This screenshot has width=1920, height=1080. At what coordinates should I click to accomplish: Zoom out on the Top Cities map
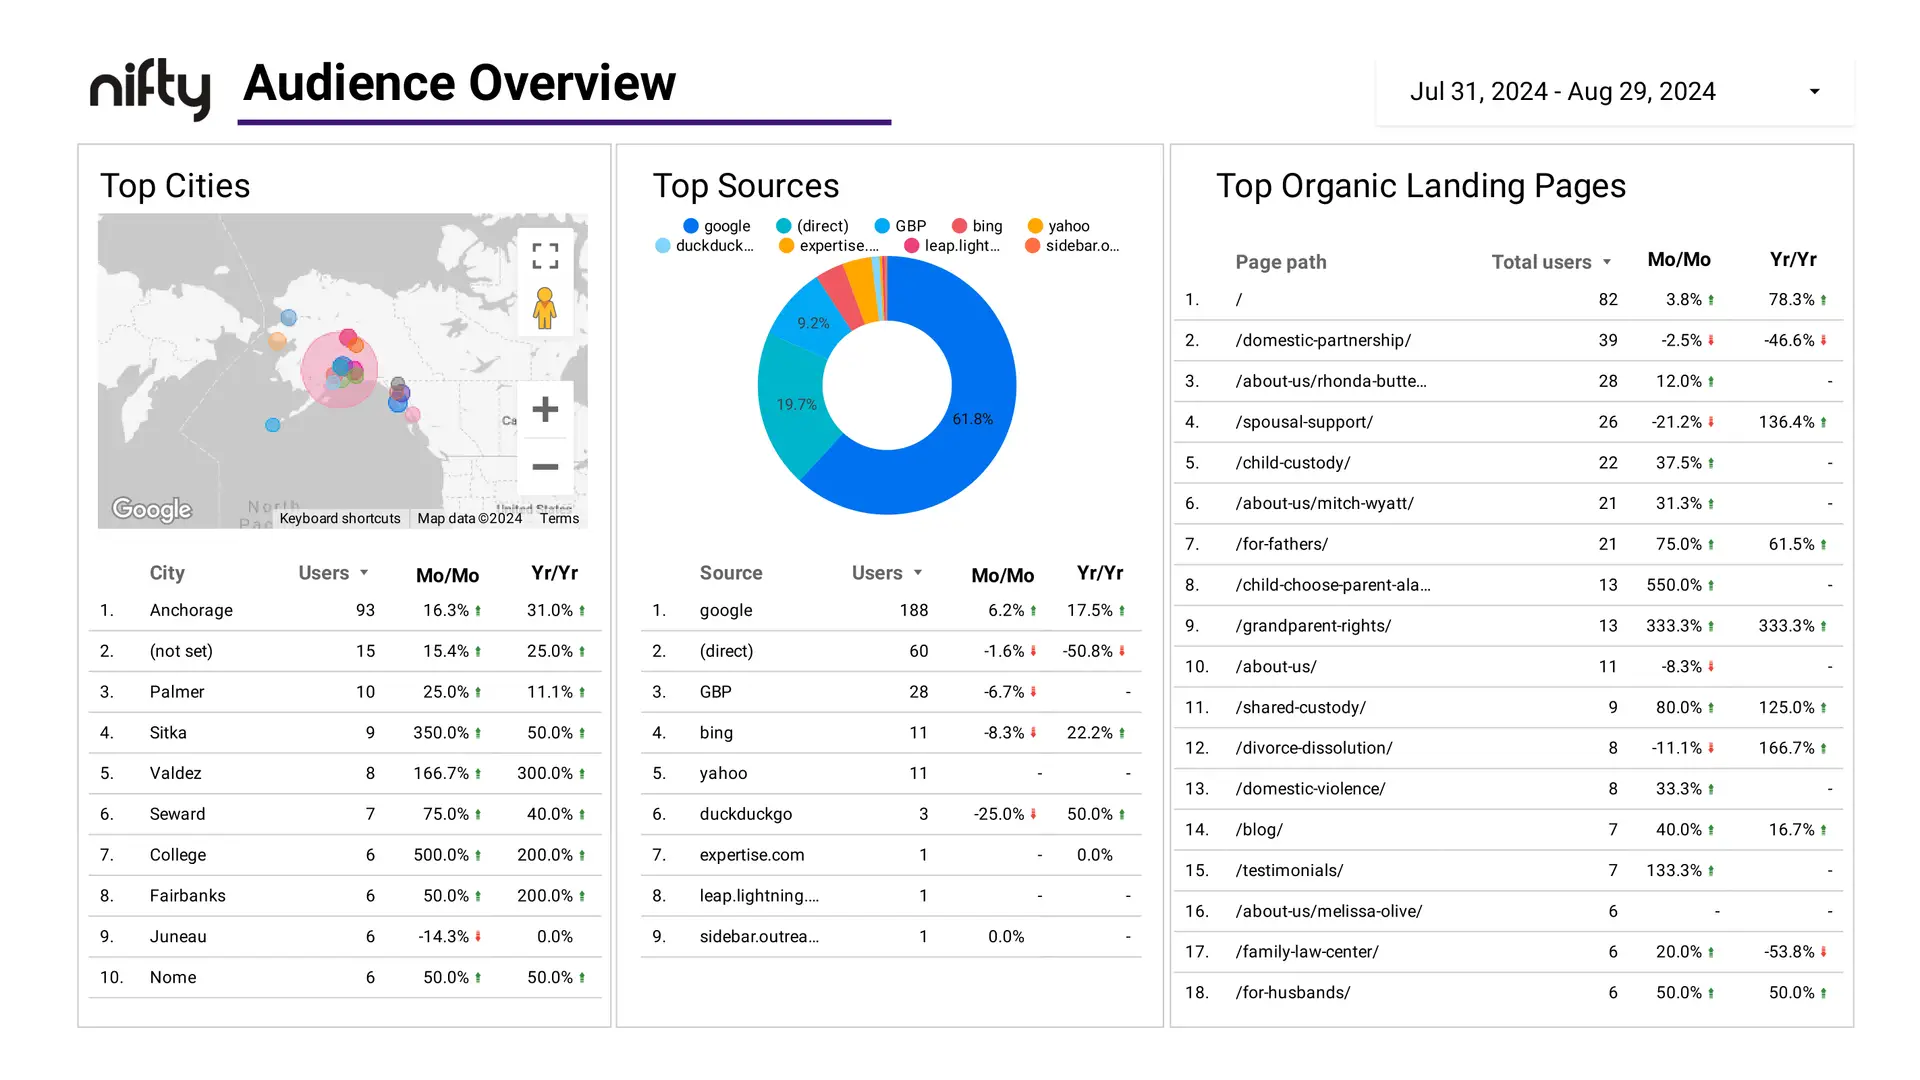click(545, 467)
